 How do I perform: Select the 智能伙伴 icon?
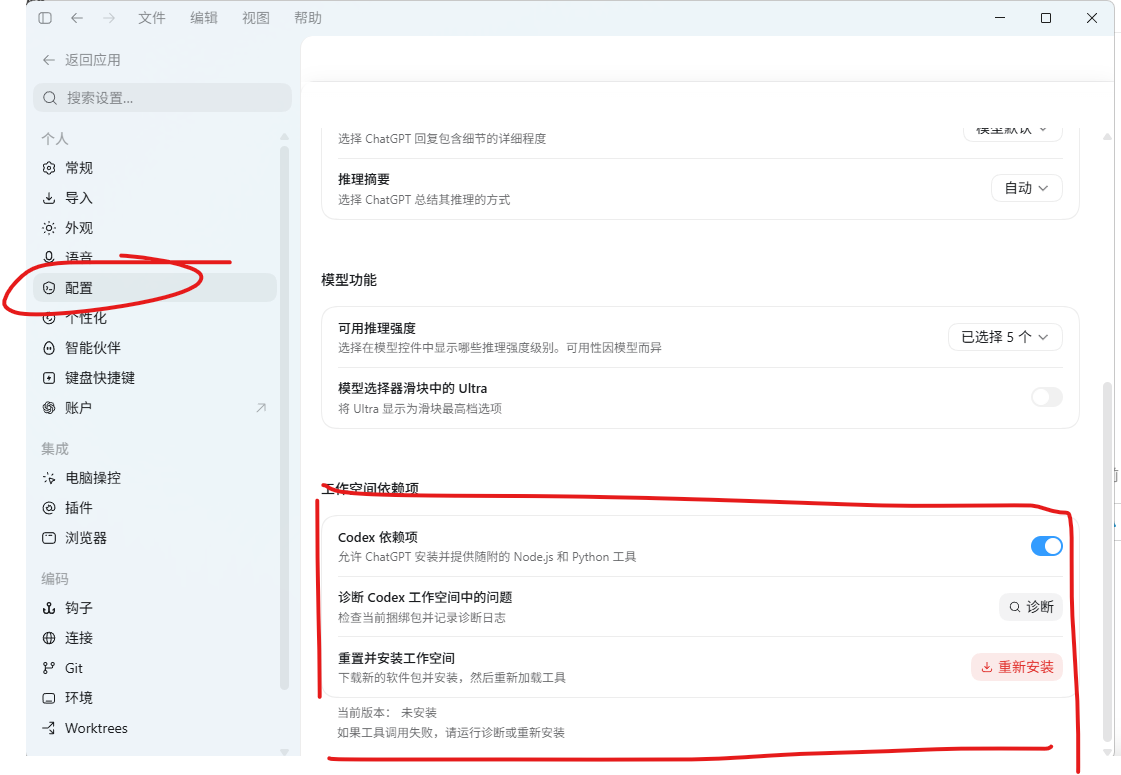(x=49, y=348)
